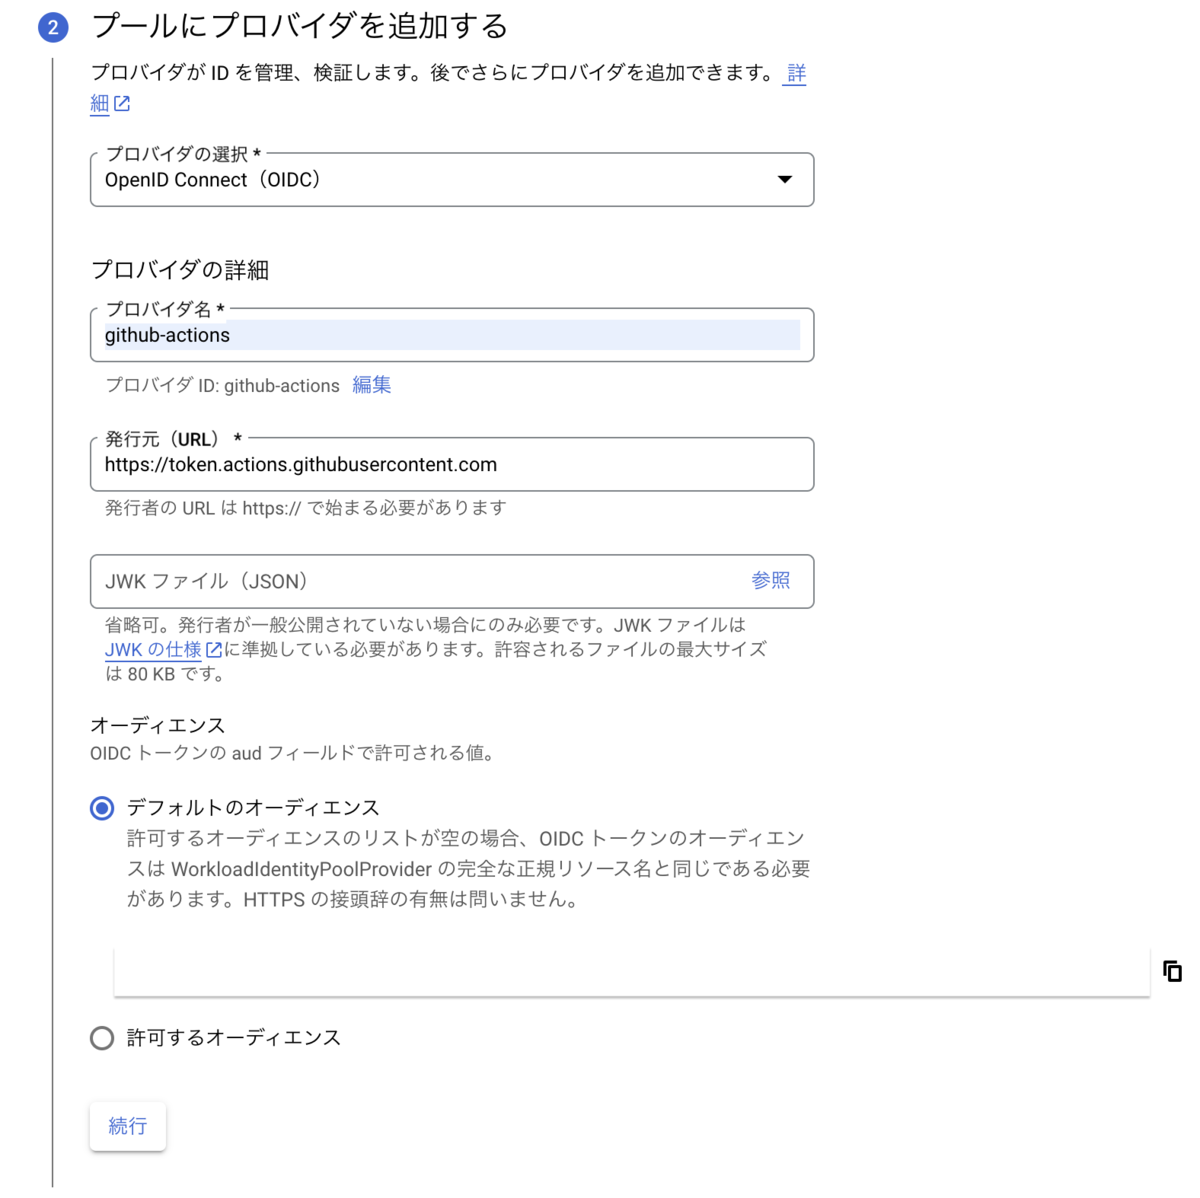Screen dimensions: 1200x1198
Task: Click the default audience value box
Action: click(x=632, y=971)
